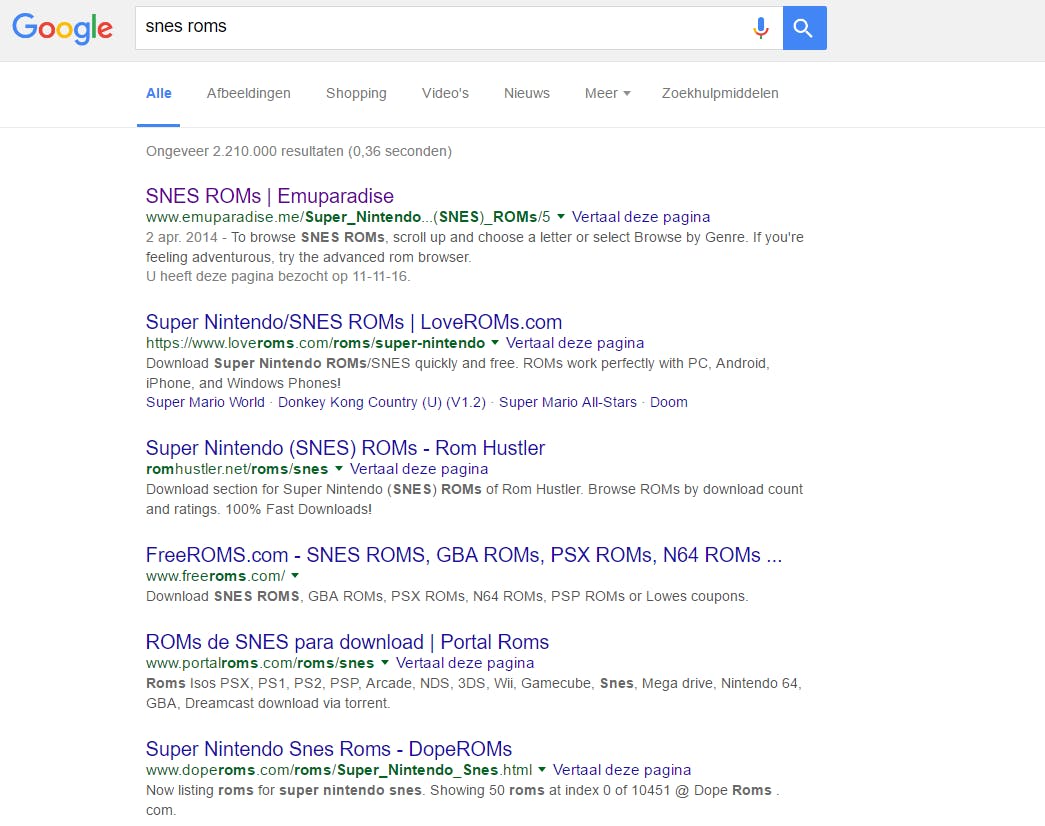Click Vertaal deze pagina for Emuparadise
Viewport: 1045px width, 826px height.
[641, 217]
